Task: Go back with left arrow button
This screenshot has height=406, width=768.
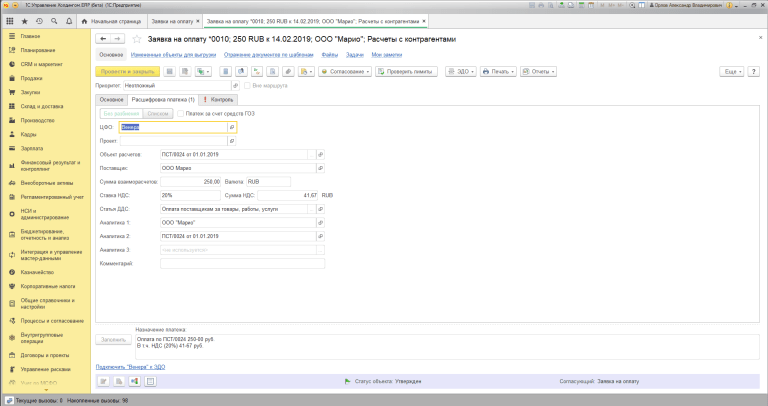Action: 103,39
